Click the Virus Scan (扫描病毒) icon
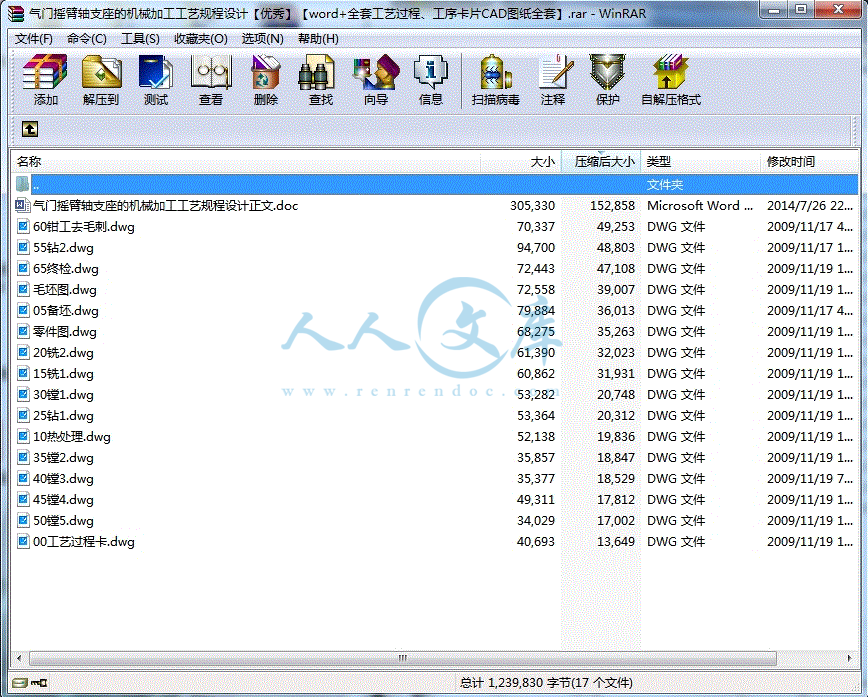This screenshot has height=697, width=868. tap(495, 72)
